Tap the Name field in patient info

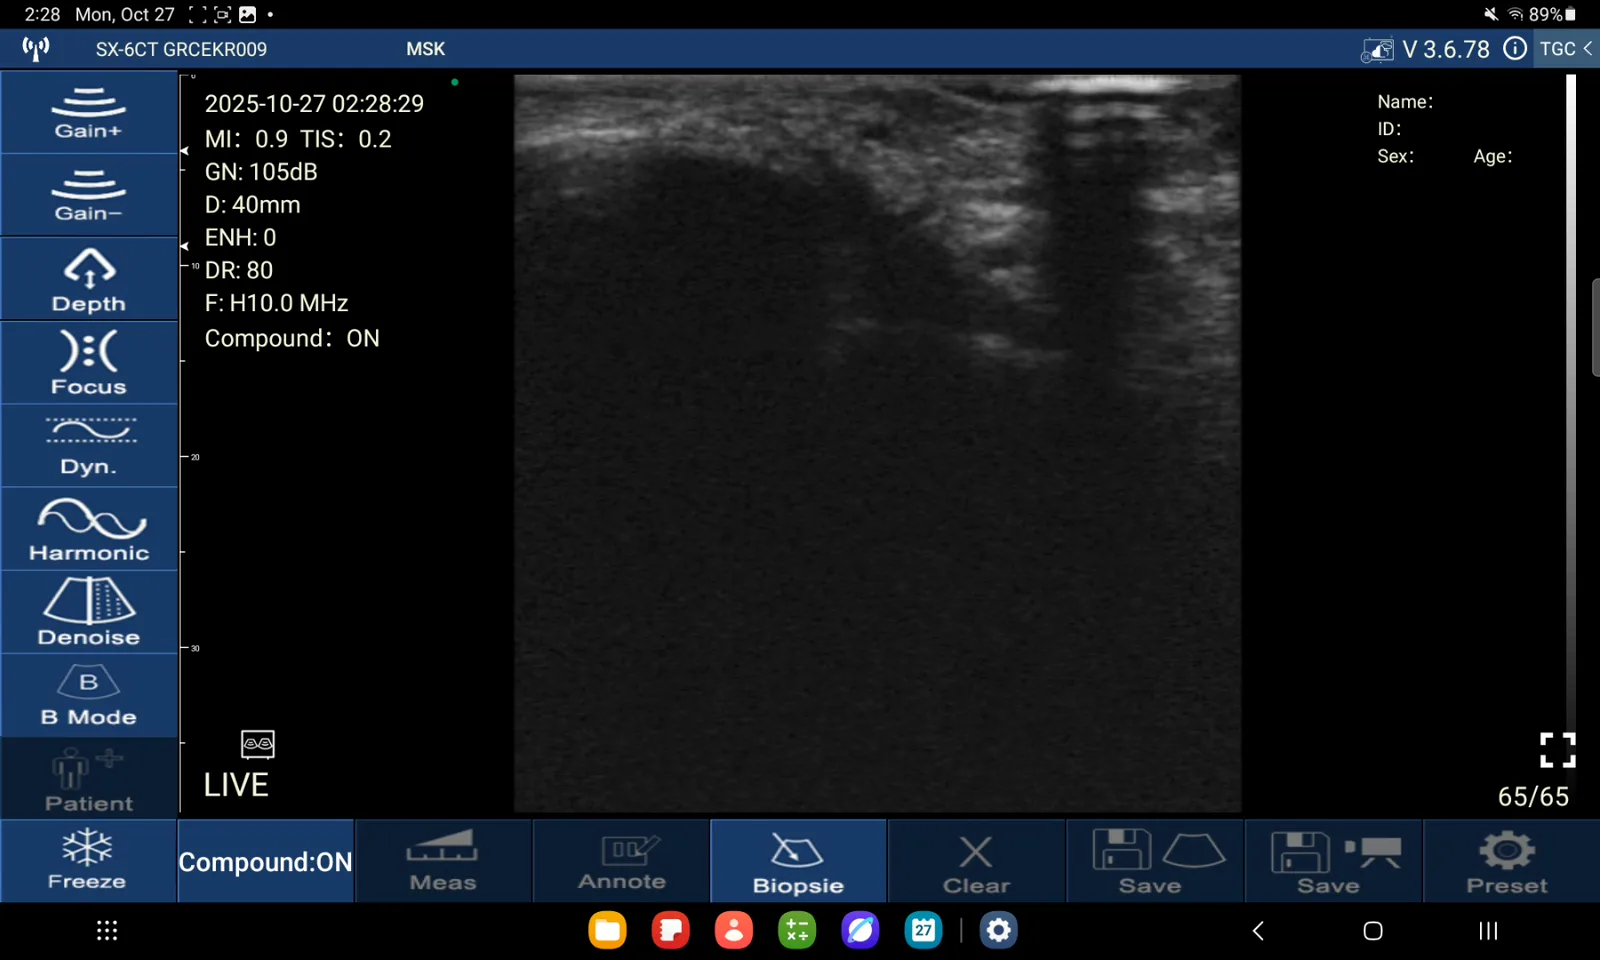pyautogui.click(x=1405, y=102)
